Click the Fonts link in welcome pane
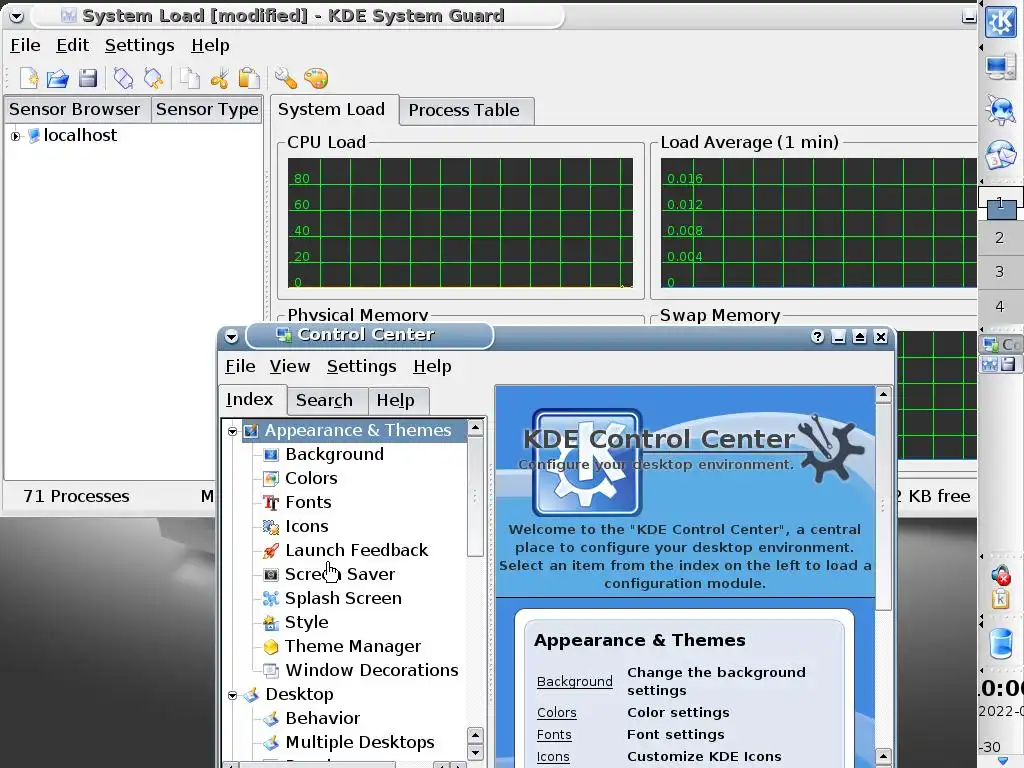The image size is (1024, 768). click(554, 735)
